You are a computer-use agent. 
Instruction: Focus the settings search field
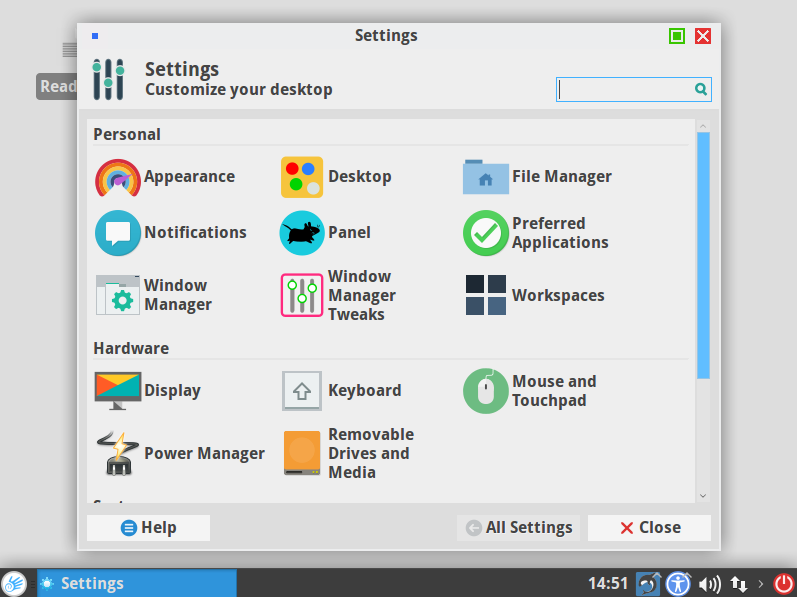625,90
